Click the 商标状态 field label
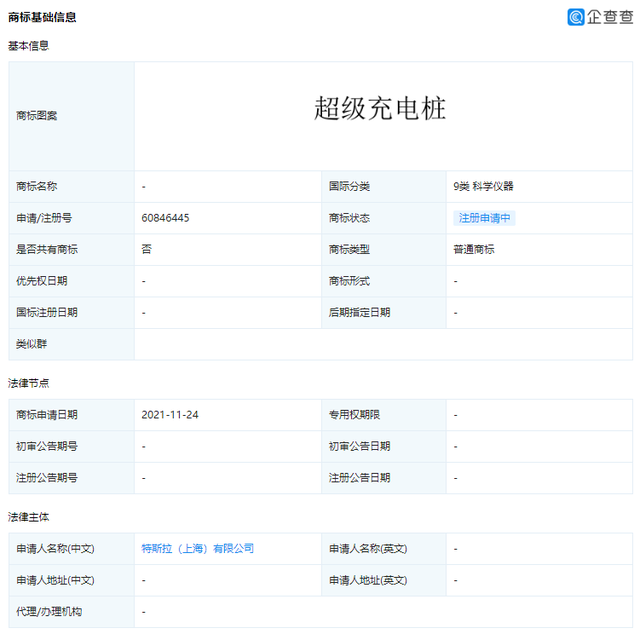Screen dimensions: 640x634 coord(349,218)
